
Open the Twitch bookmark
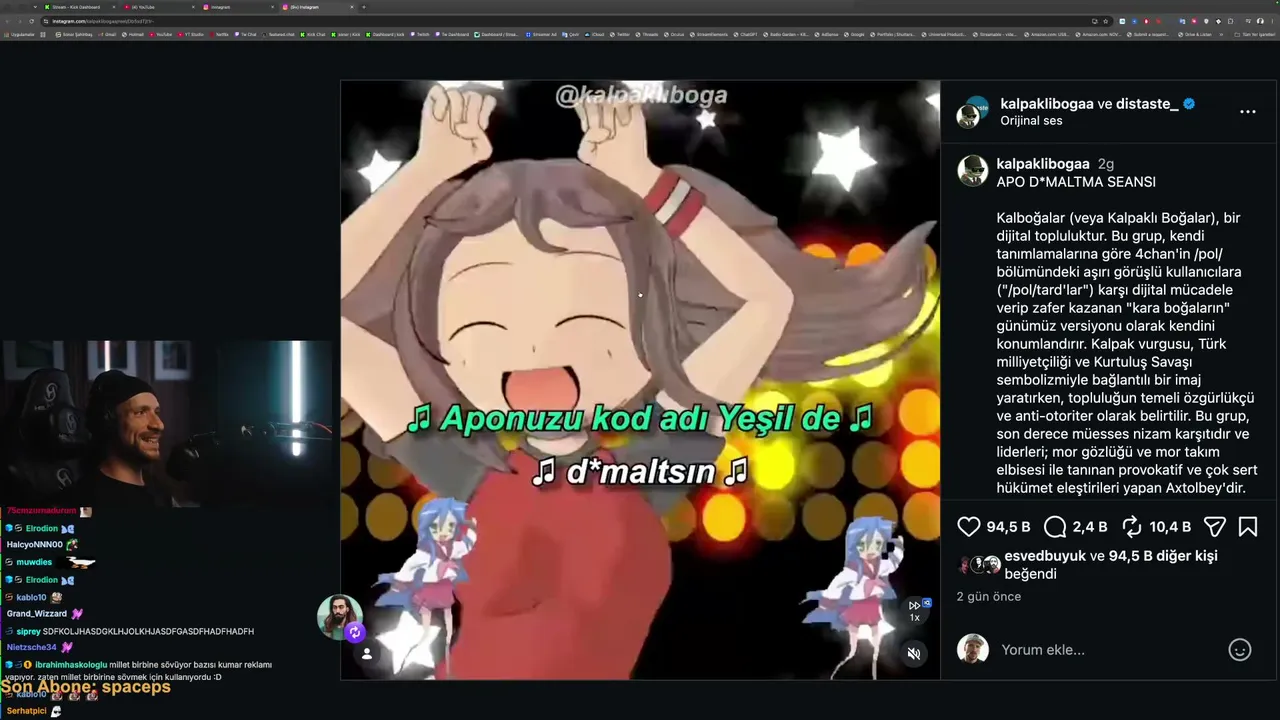[x=420, y=34]
